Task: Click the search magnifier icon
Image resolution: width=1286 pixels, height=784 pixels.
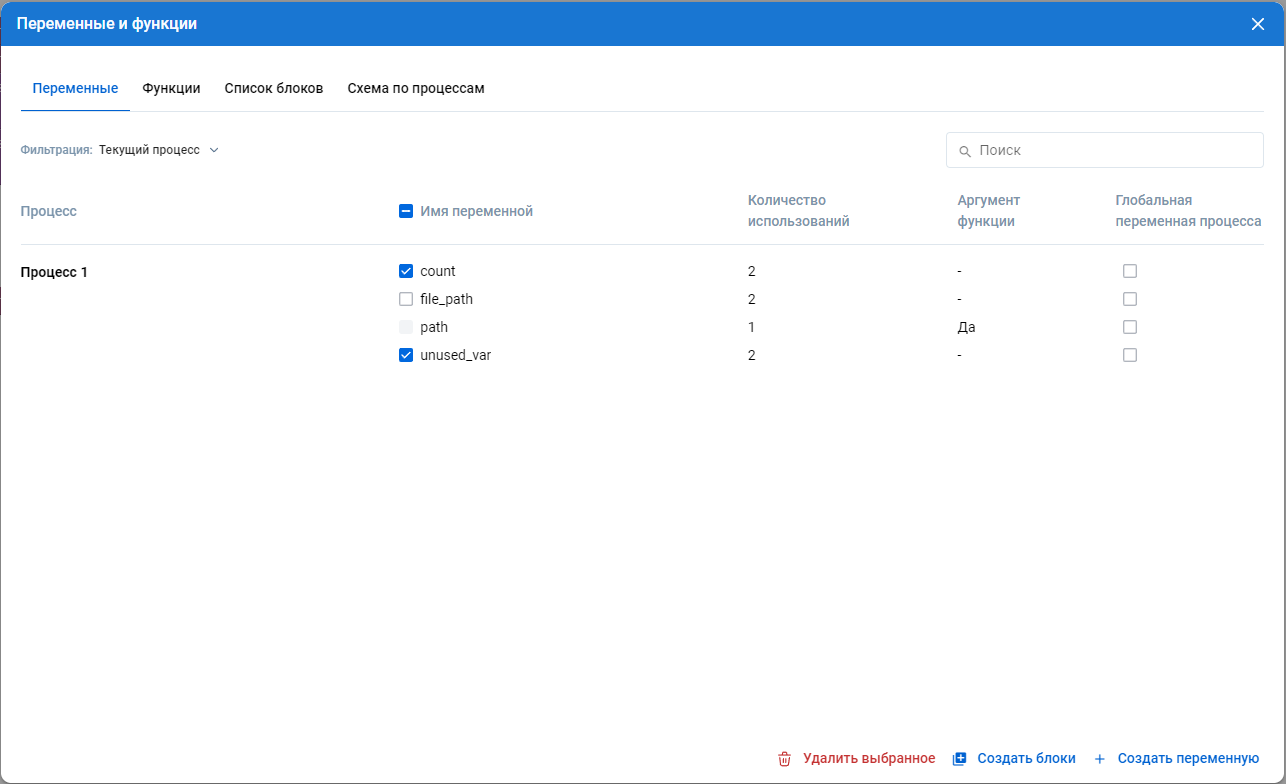Action: pyautogui.click(x=965, y=151)
